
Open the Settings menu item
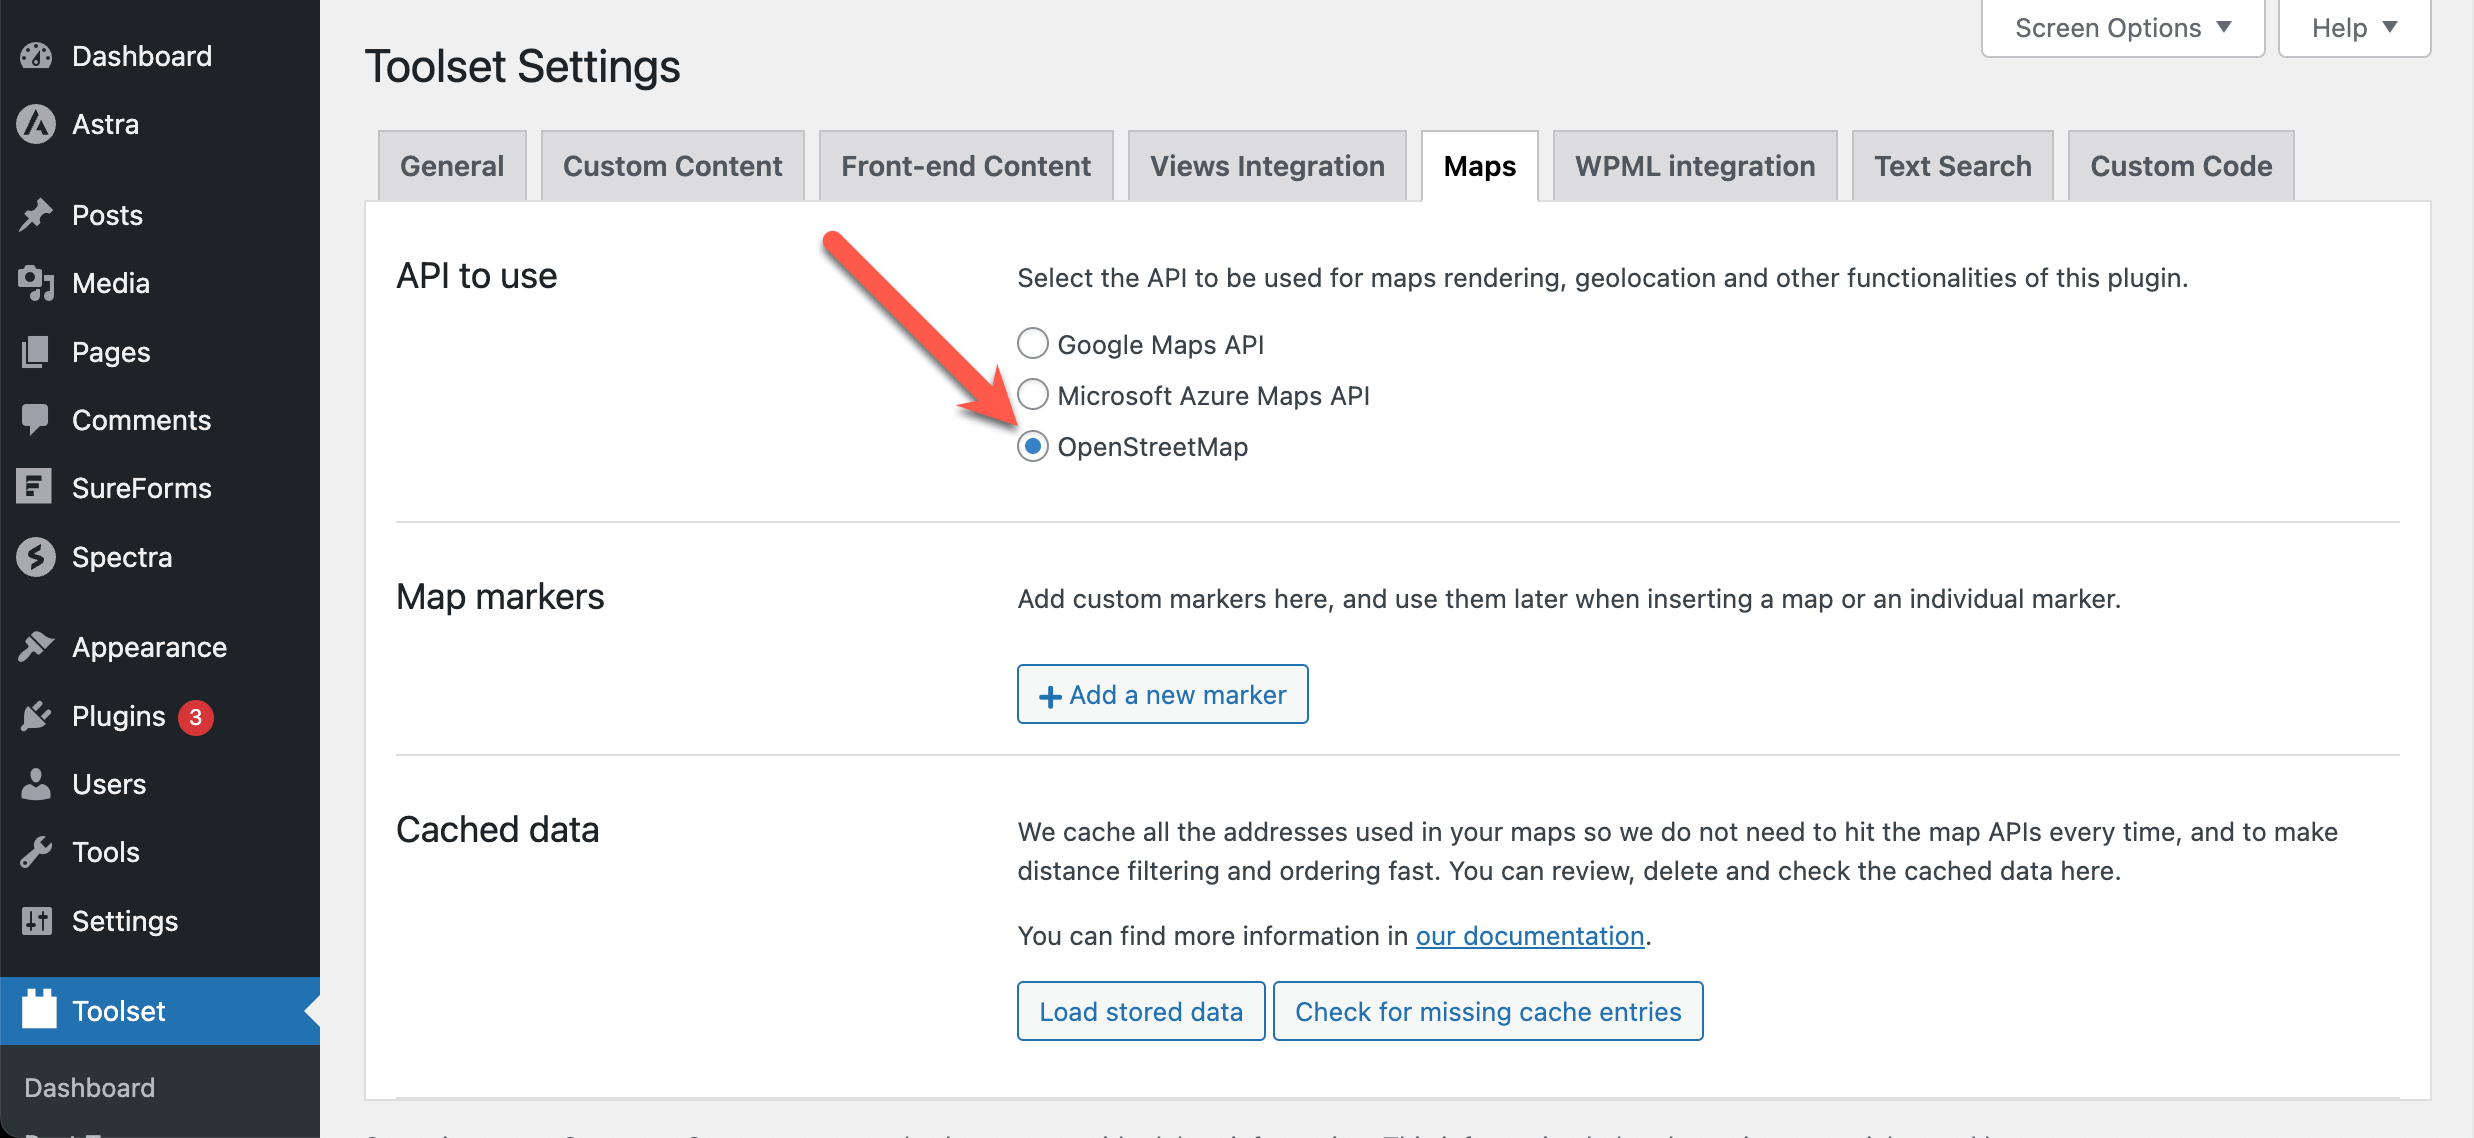pyautogui.click(x=160, y=921)
